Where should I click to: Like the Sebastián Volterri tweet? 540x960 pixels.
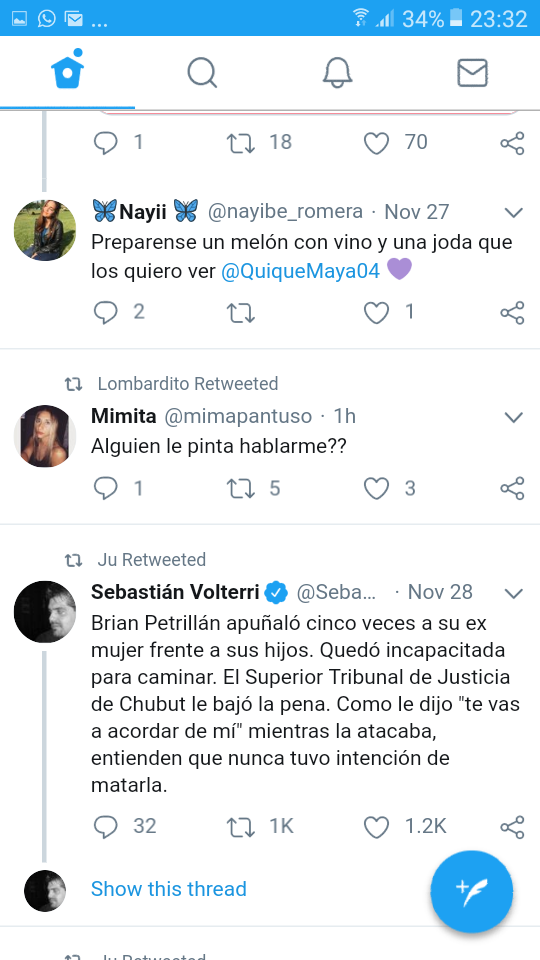click(377, 827)
